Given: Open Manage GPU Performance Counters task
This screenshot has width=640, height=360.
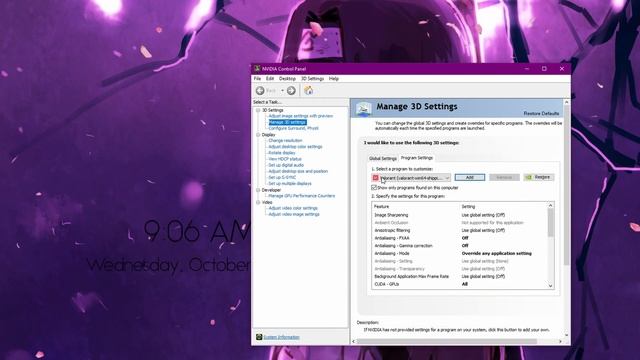Looking at the screenshot, I should pyautogui.click(x=302, y=196).
